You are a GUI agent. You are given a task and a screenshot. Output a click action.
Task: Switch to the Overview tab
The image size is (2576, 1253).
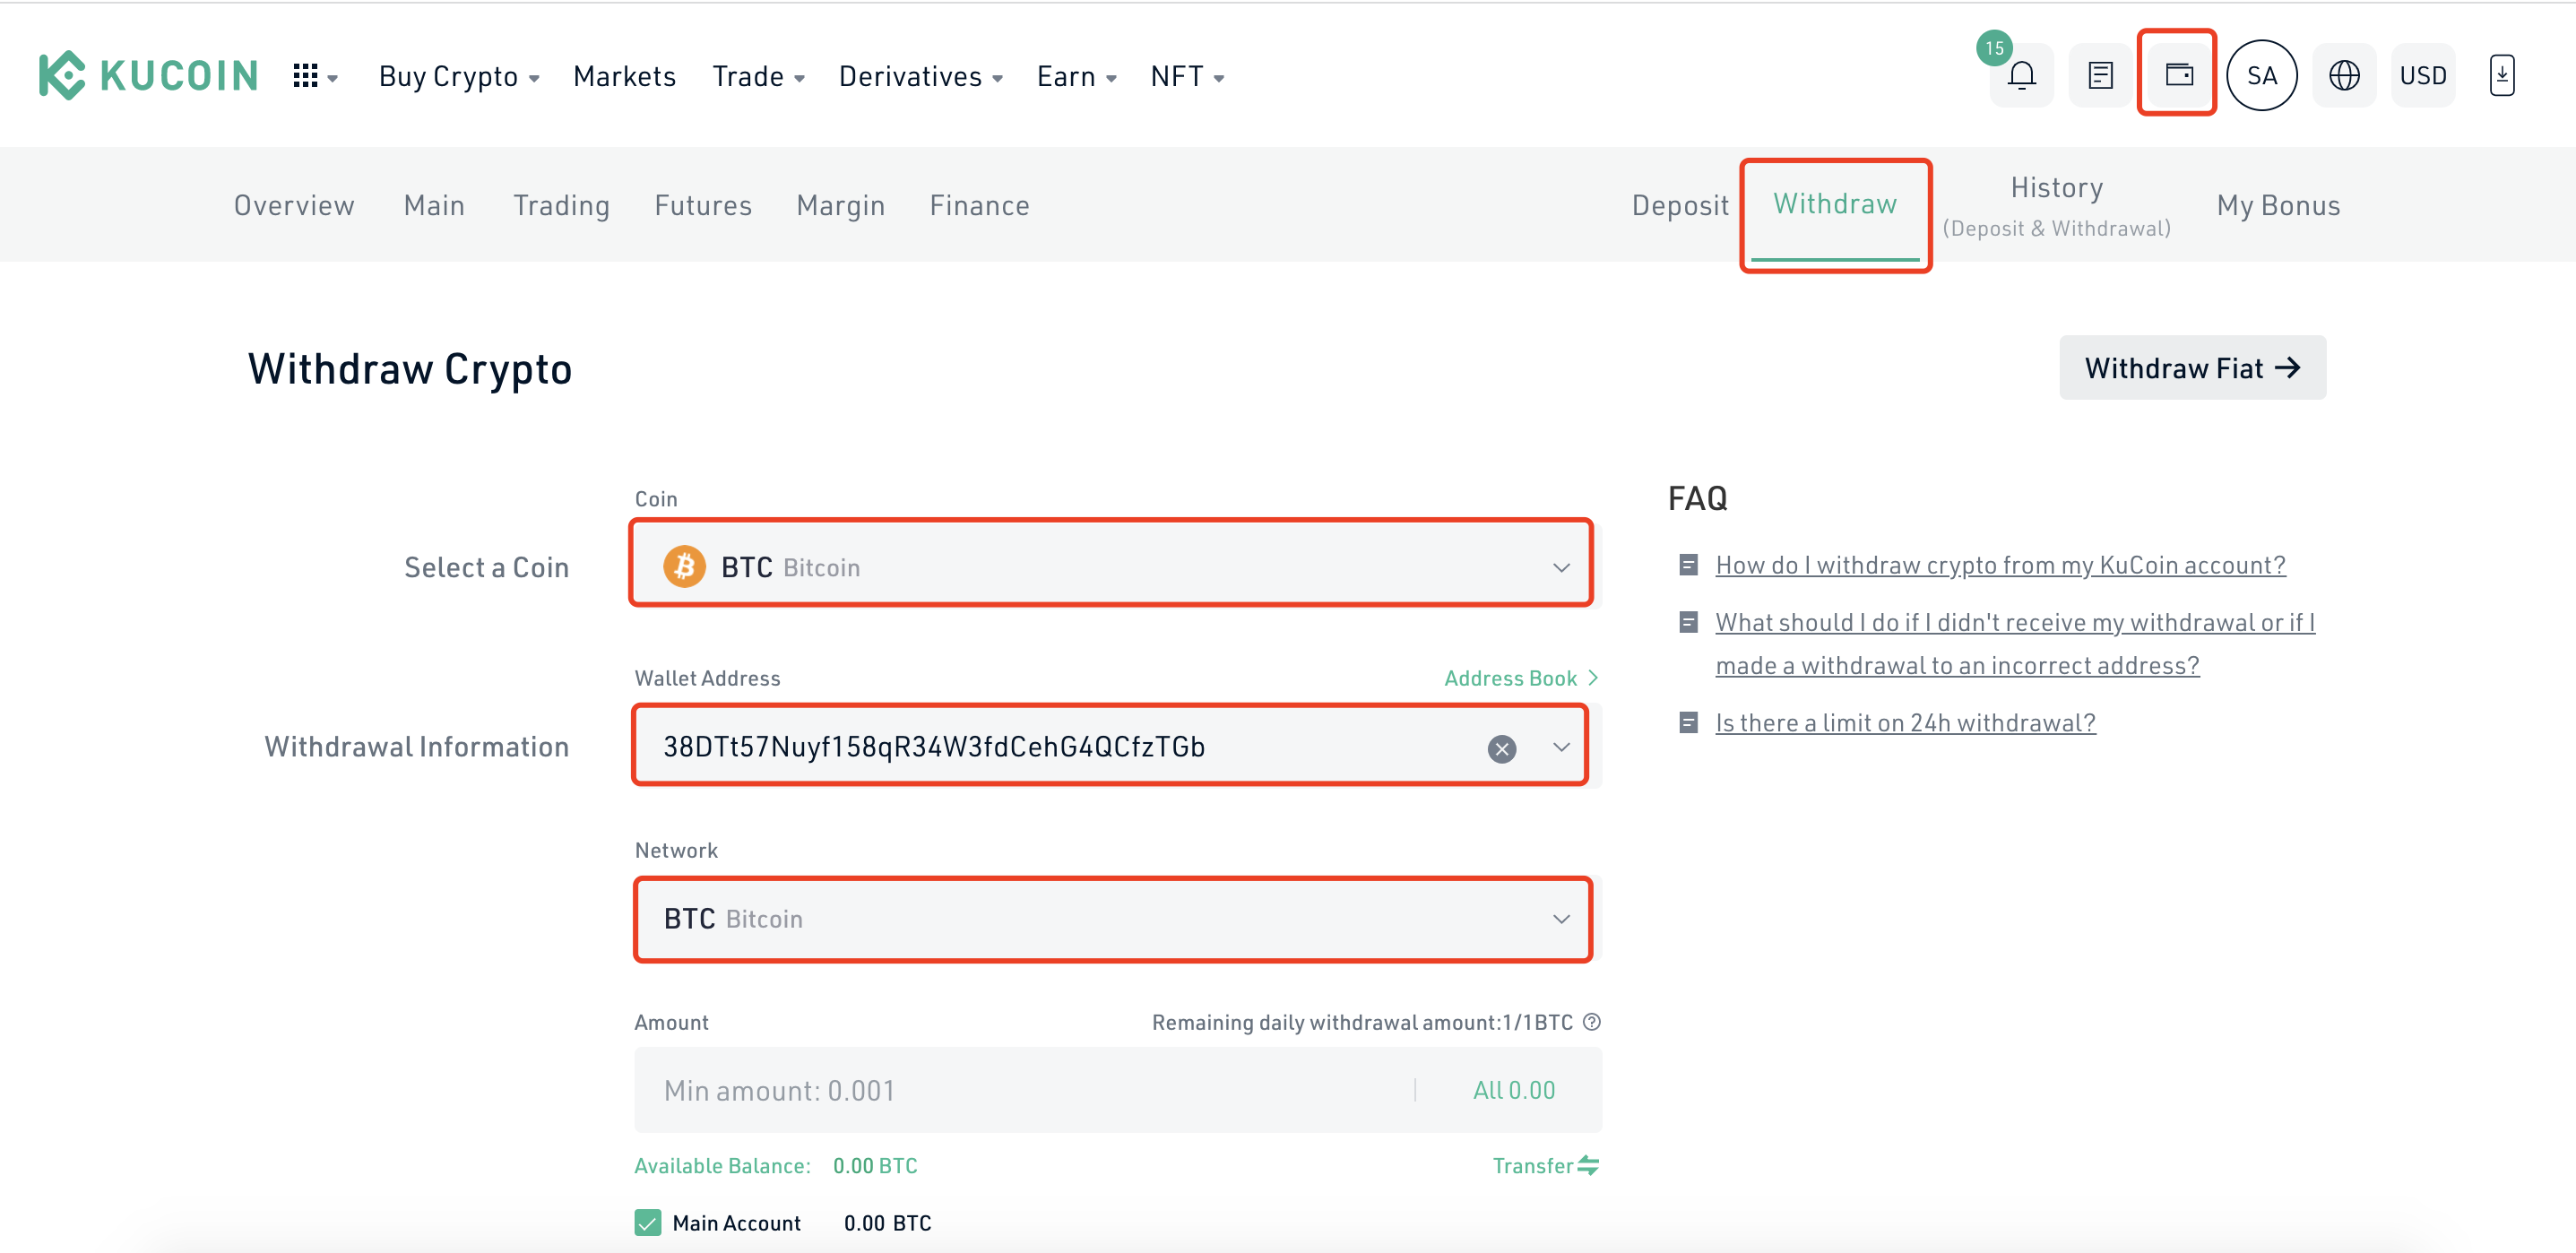294,205
